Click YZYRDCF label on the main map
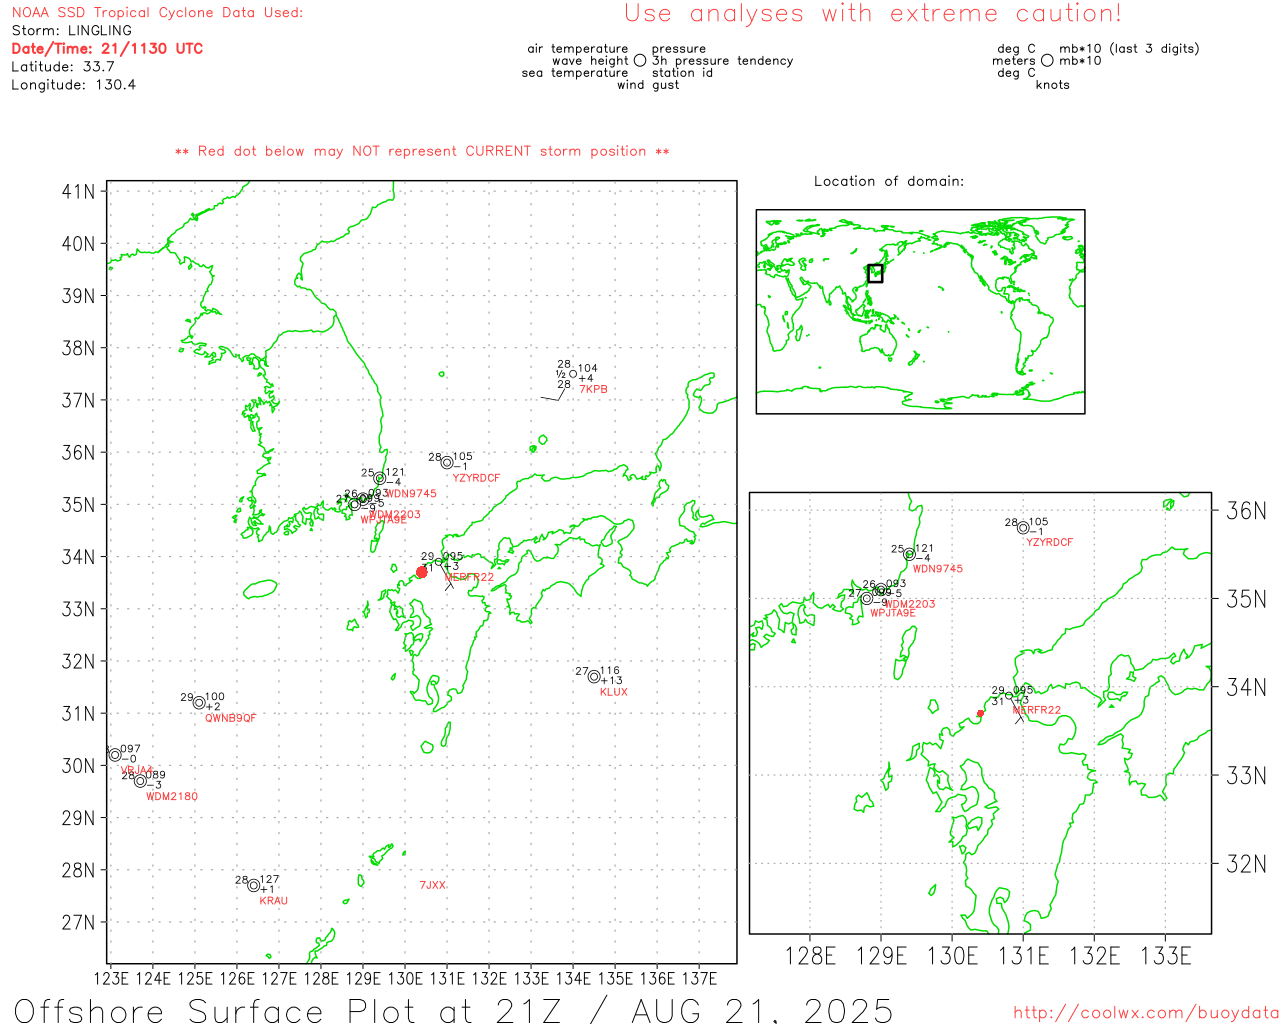1280x1024 pixels. click(x=476, y=478)
